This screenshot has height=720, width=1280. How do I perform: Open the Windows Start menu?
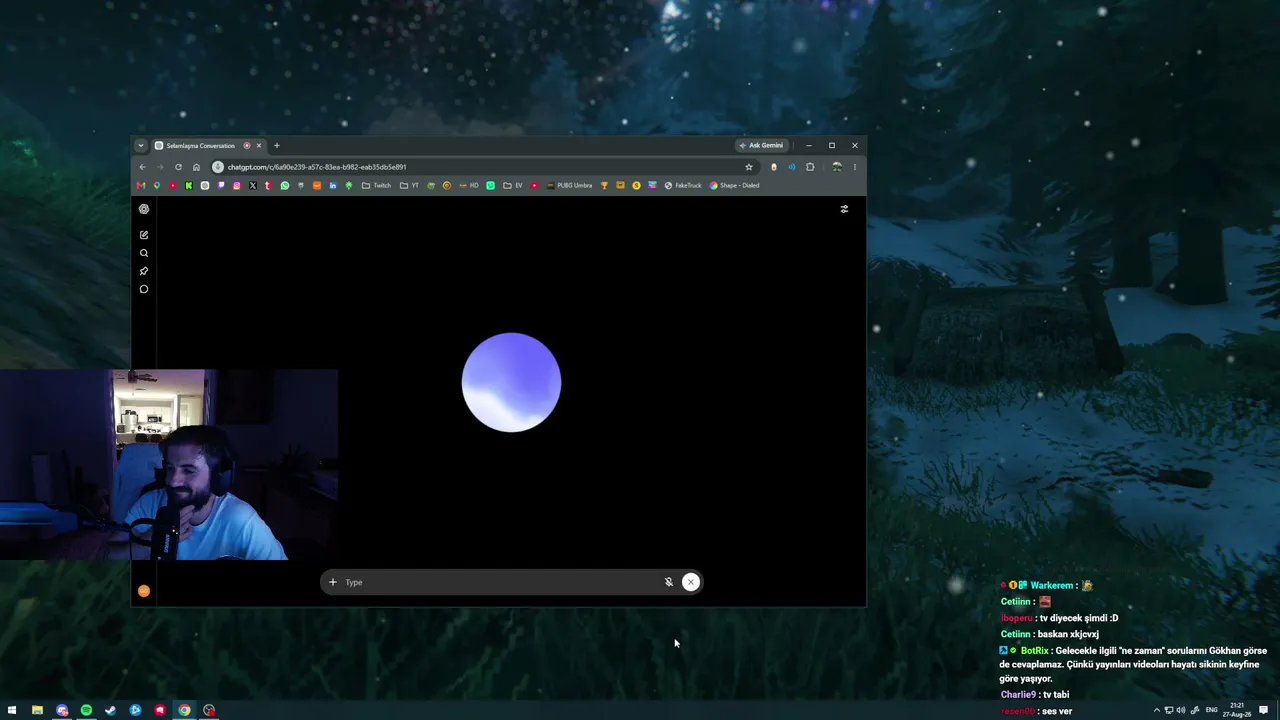(x=12, y=711)
